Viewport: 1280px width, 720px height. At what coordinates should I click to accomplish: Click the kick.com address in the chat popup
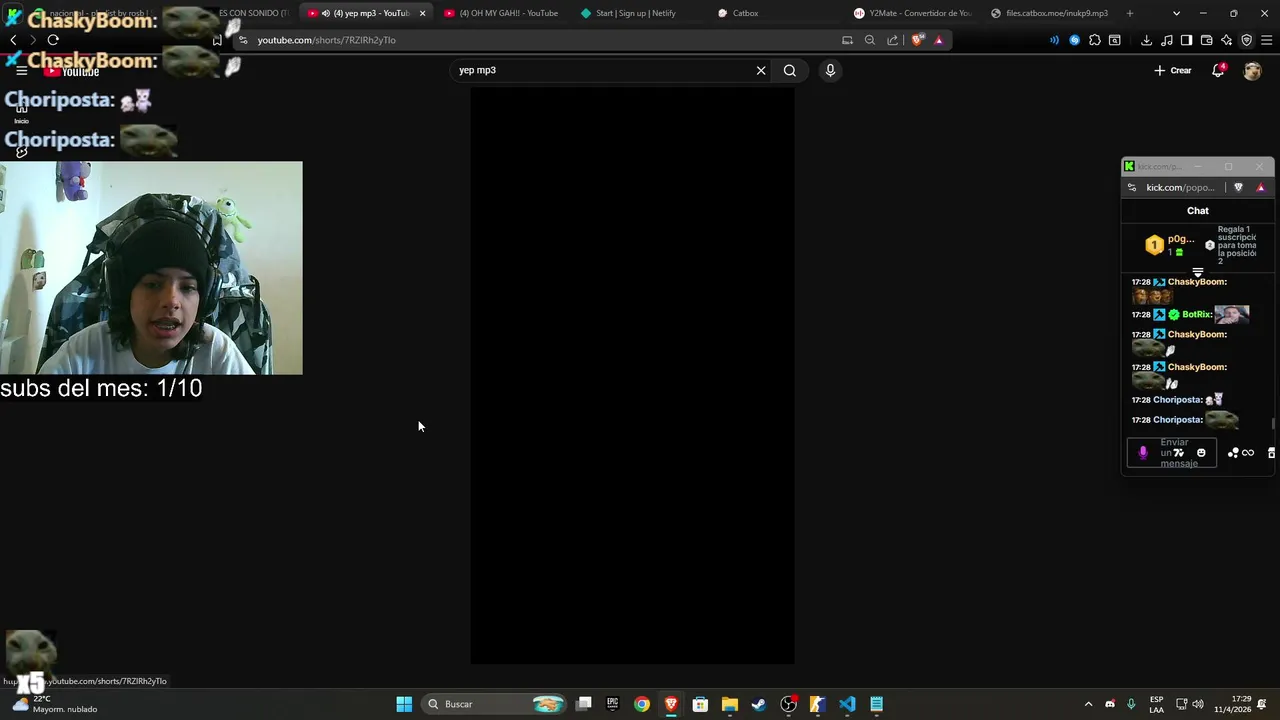tap(1180, 187)
